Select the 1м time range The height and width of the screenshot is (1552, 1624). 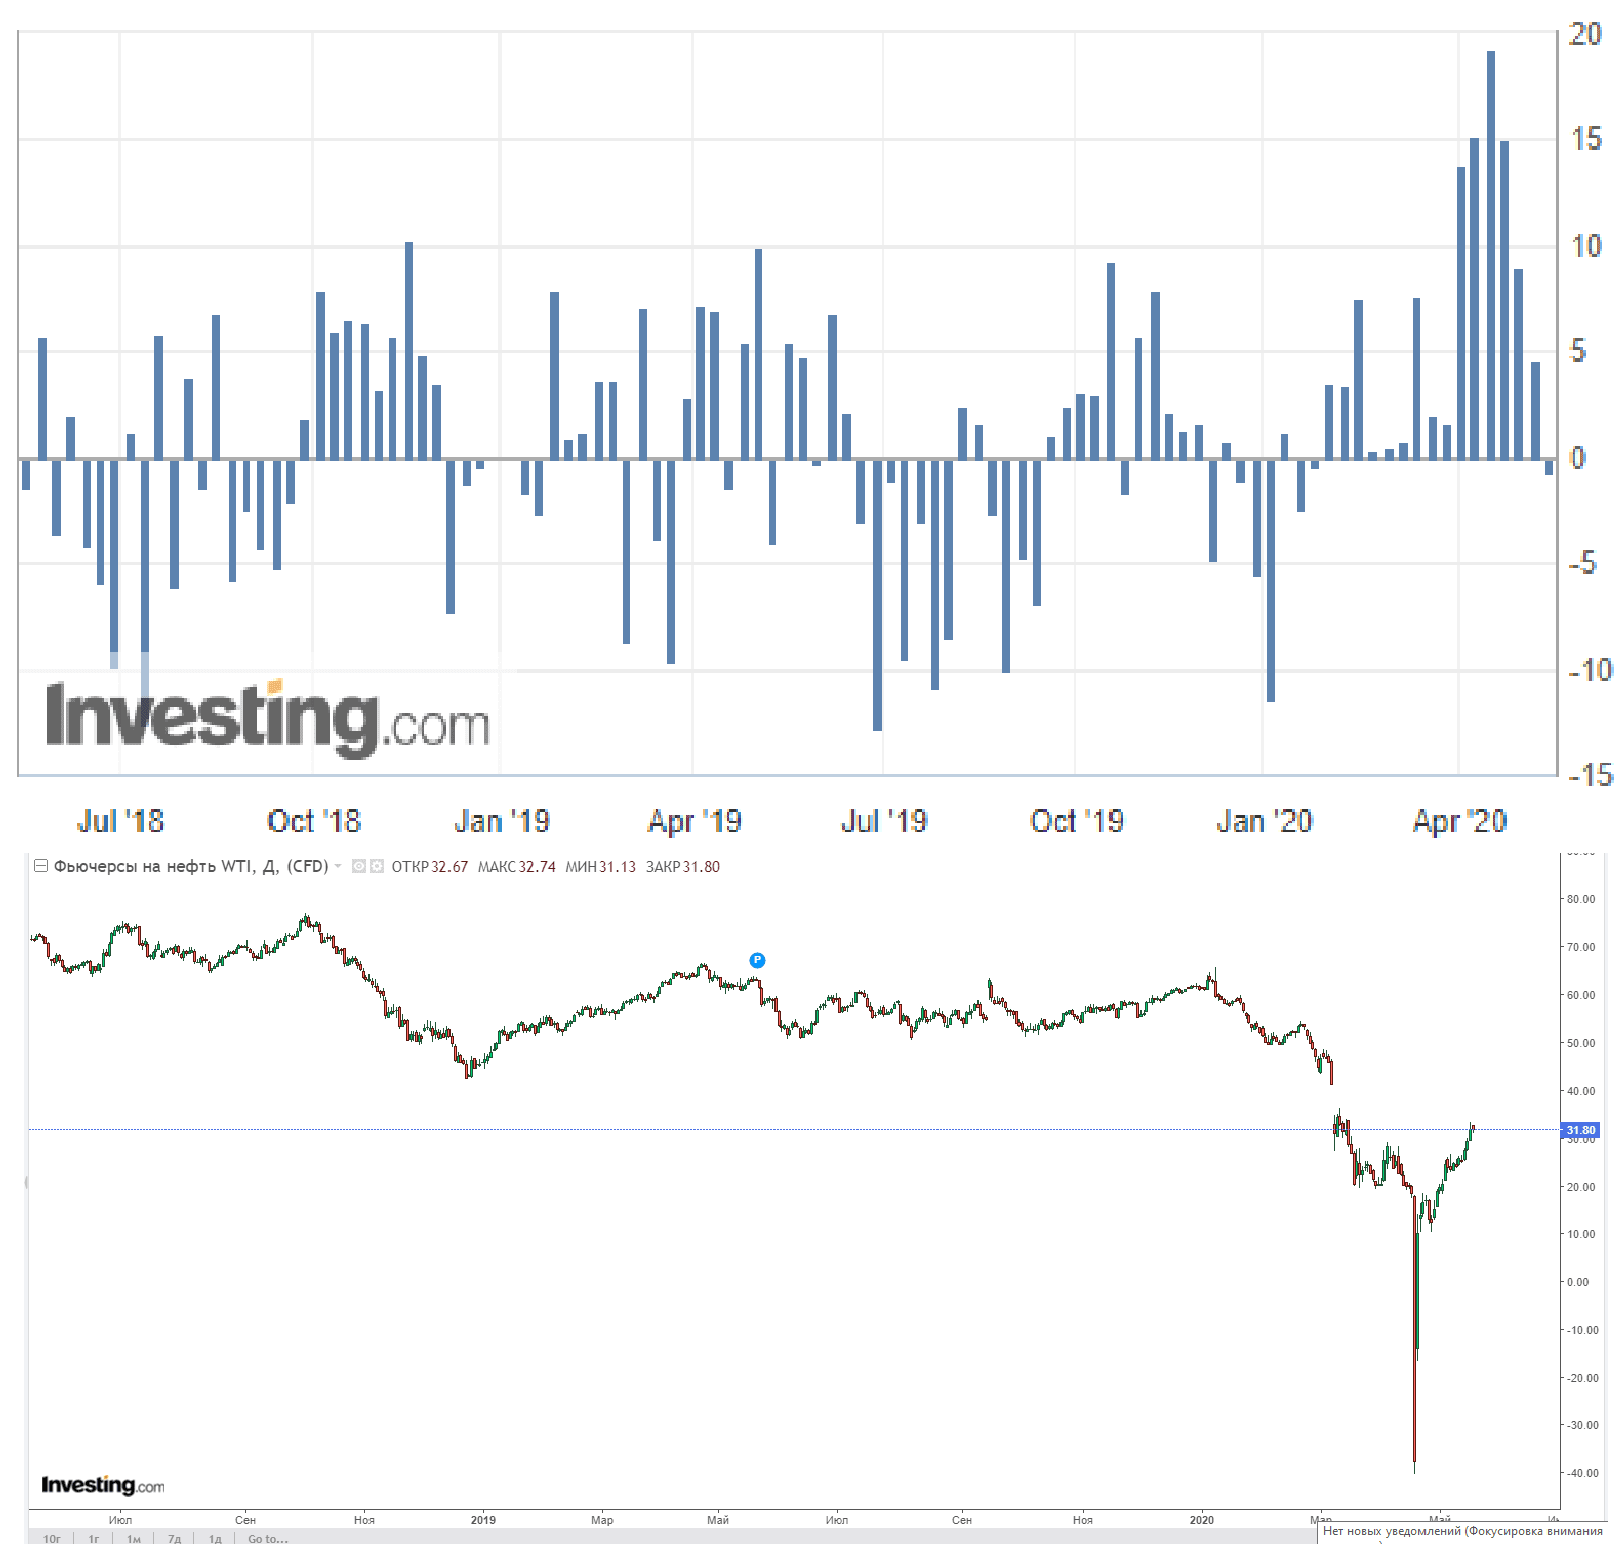134,1539
